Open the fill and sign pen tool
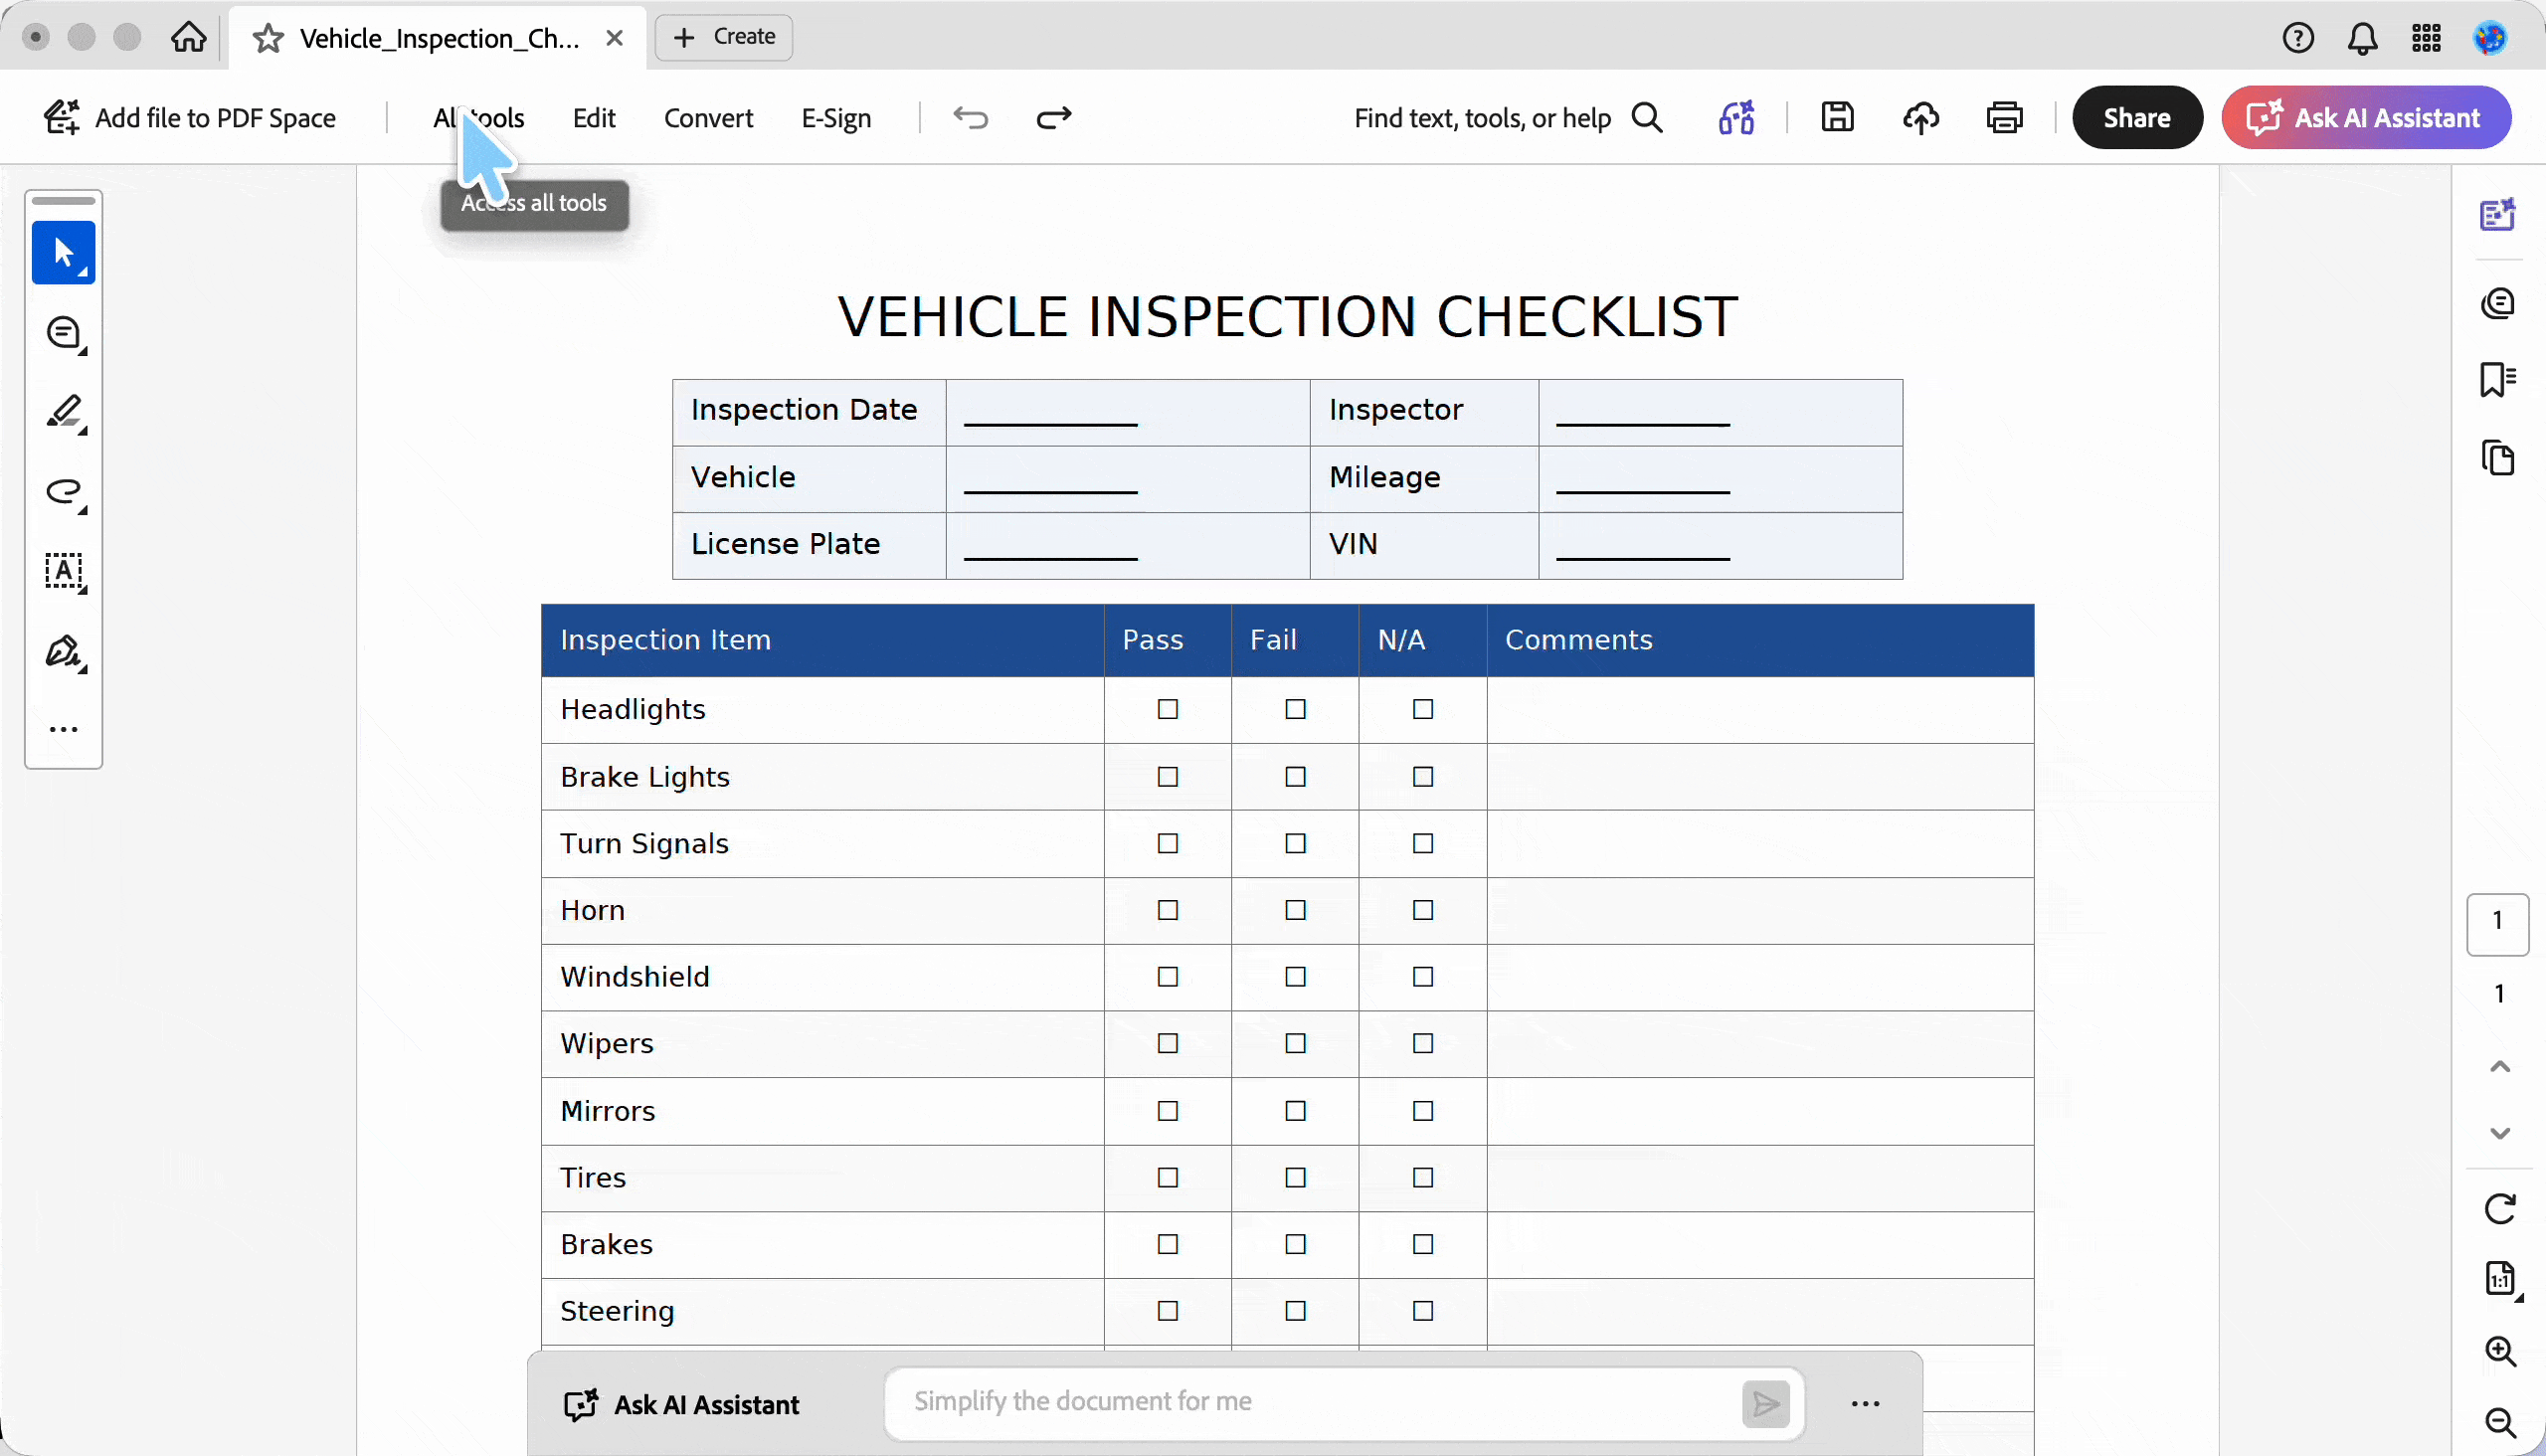 65,652
